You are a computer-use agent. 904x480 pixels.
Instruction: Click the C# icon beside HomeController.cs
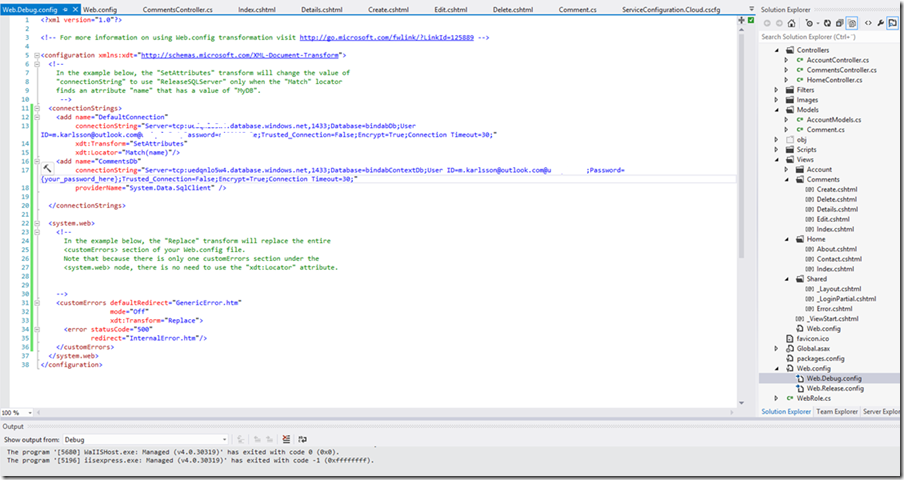[800, 80]
